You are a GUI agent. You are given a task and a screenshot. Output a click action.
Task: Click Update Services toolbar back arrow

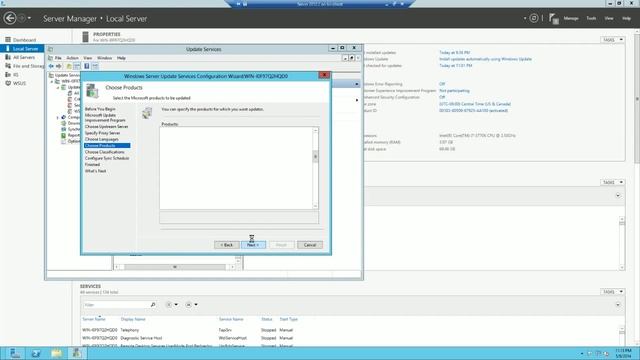pos(51,66)
